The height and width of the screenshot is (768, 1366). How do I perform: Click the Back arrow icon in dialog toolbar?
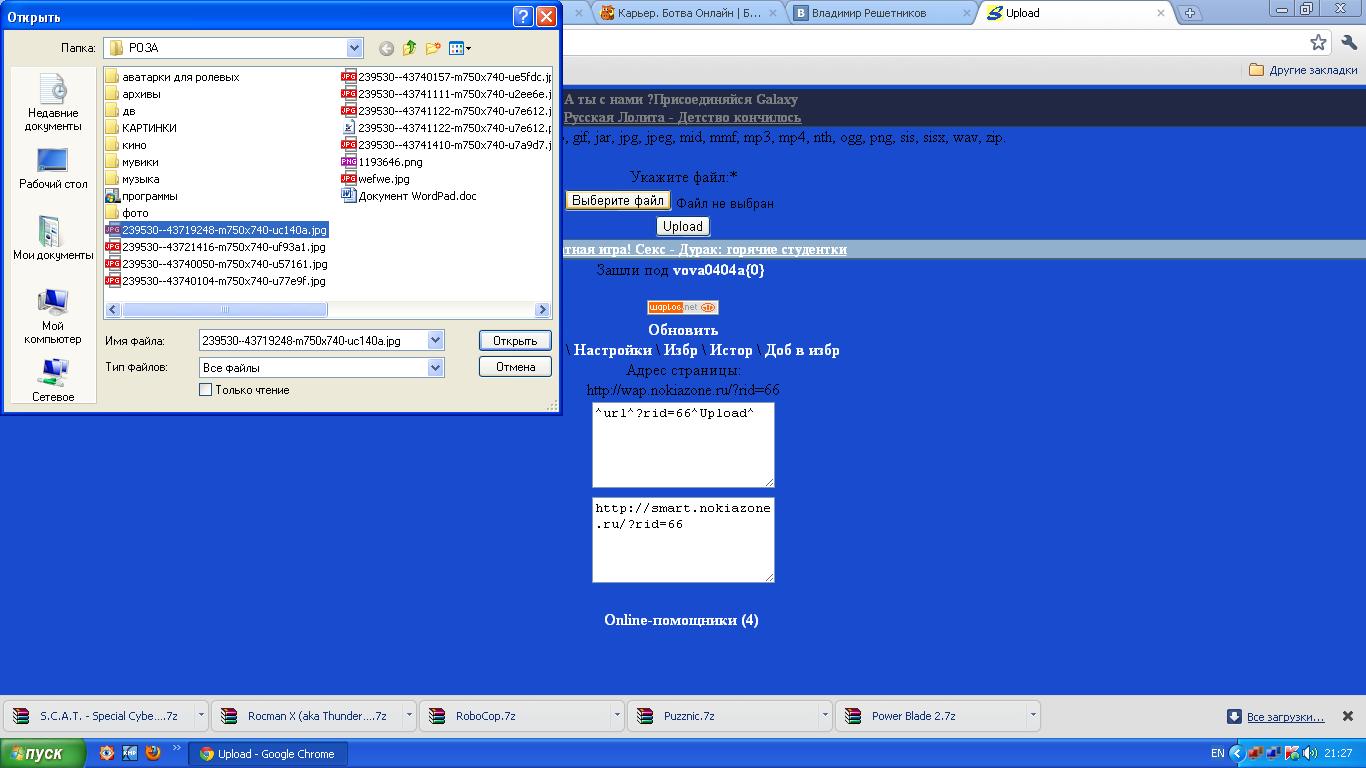click(x=386, y=48)
